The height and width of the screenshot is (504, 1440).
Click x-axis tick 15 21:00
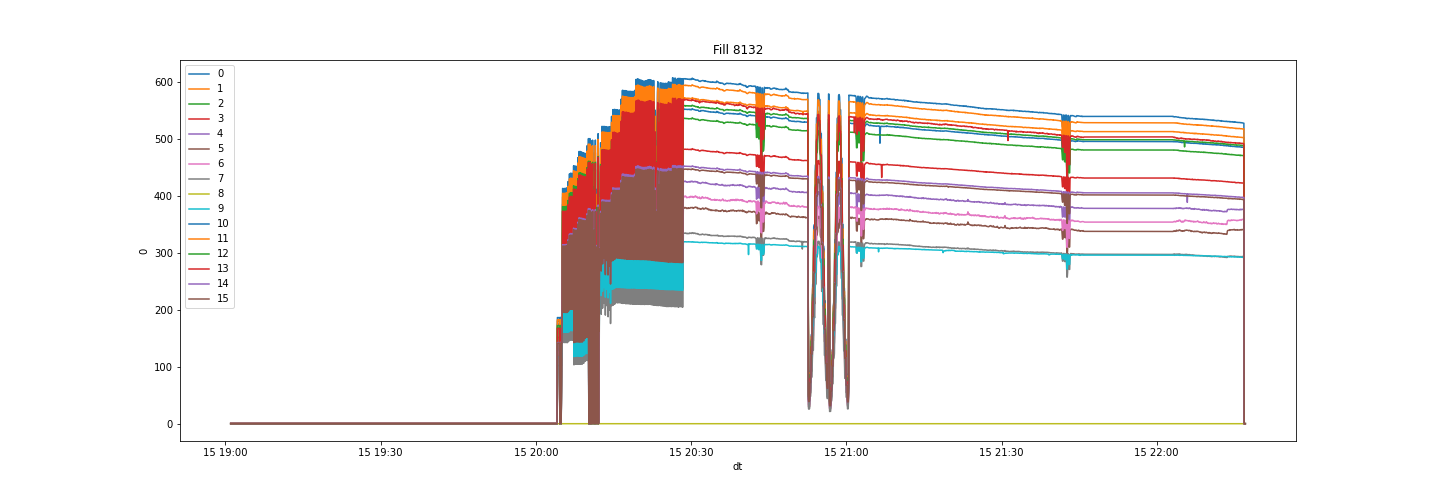click(x=846, y=452)
